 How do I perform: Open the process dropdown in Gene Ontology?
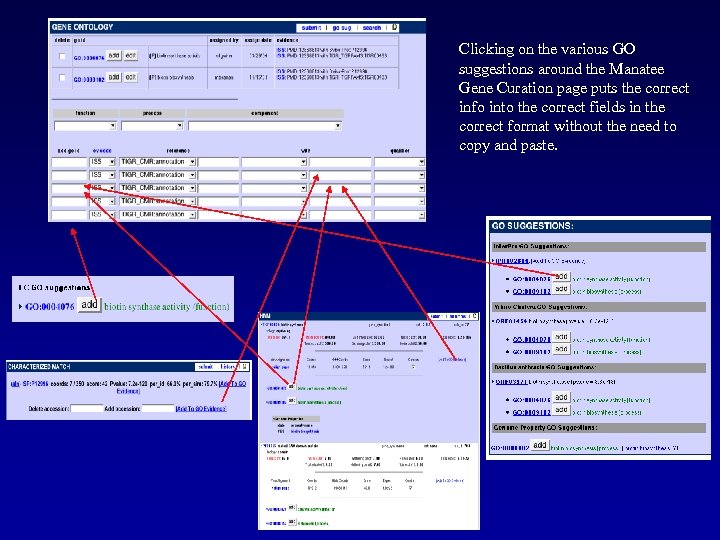pos(152,126)
